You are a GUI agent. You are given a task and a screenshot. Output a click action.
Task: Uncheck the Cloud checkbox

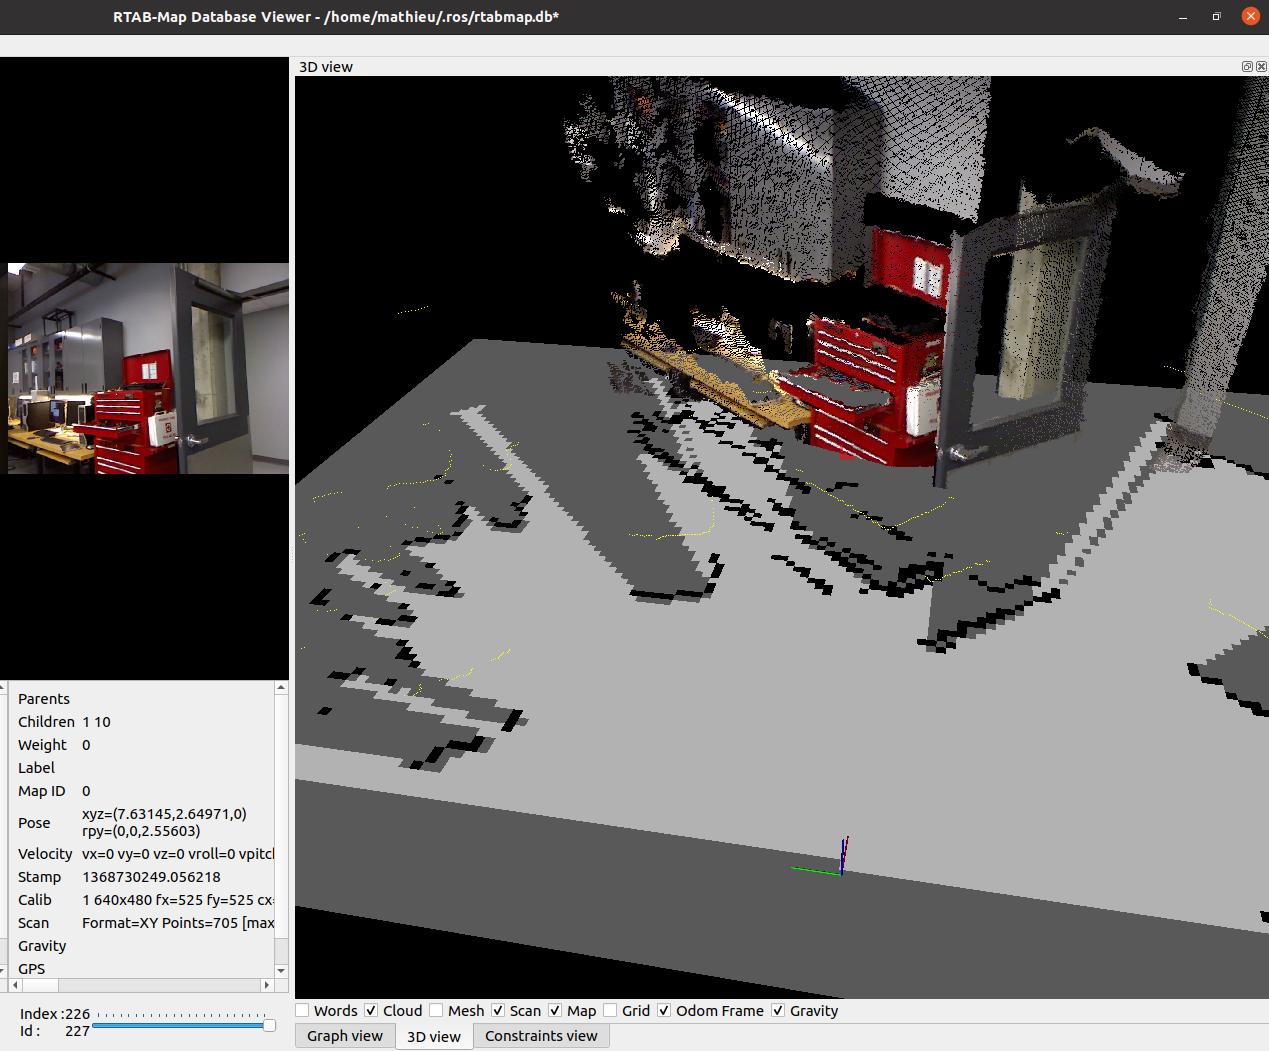point(371,1011)
